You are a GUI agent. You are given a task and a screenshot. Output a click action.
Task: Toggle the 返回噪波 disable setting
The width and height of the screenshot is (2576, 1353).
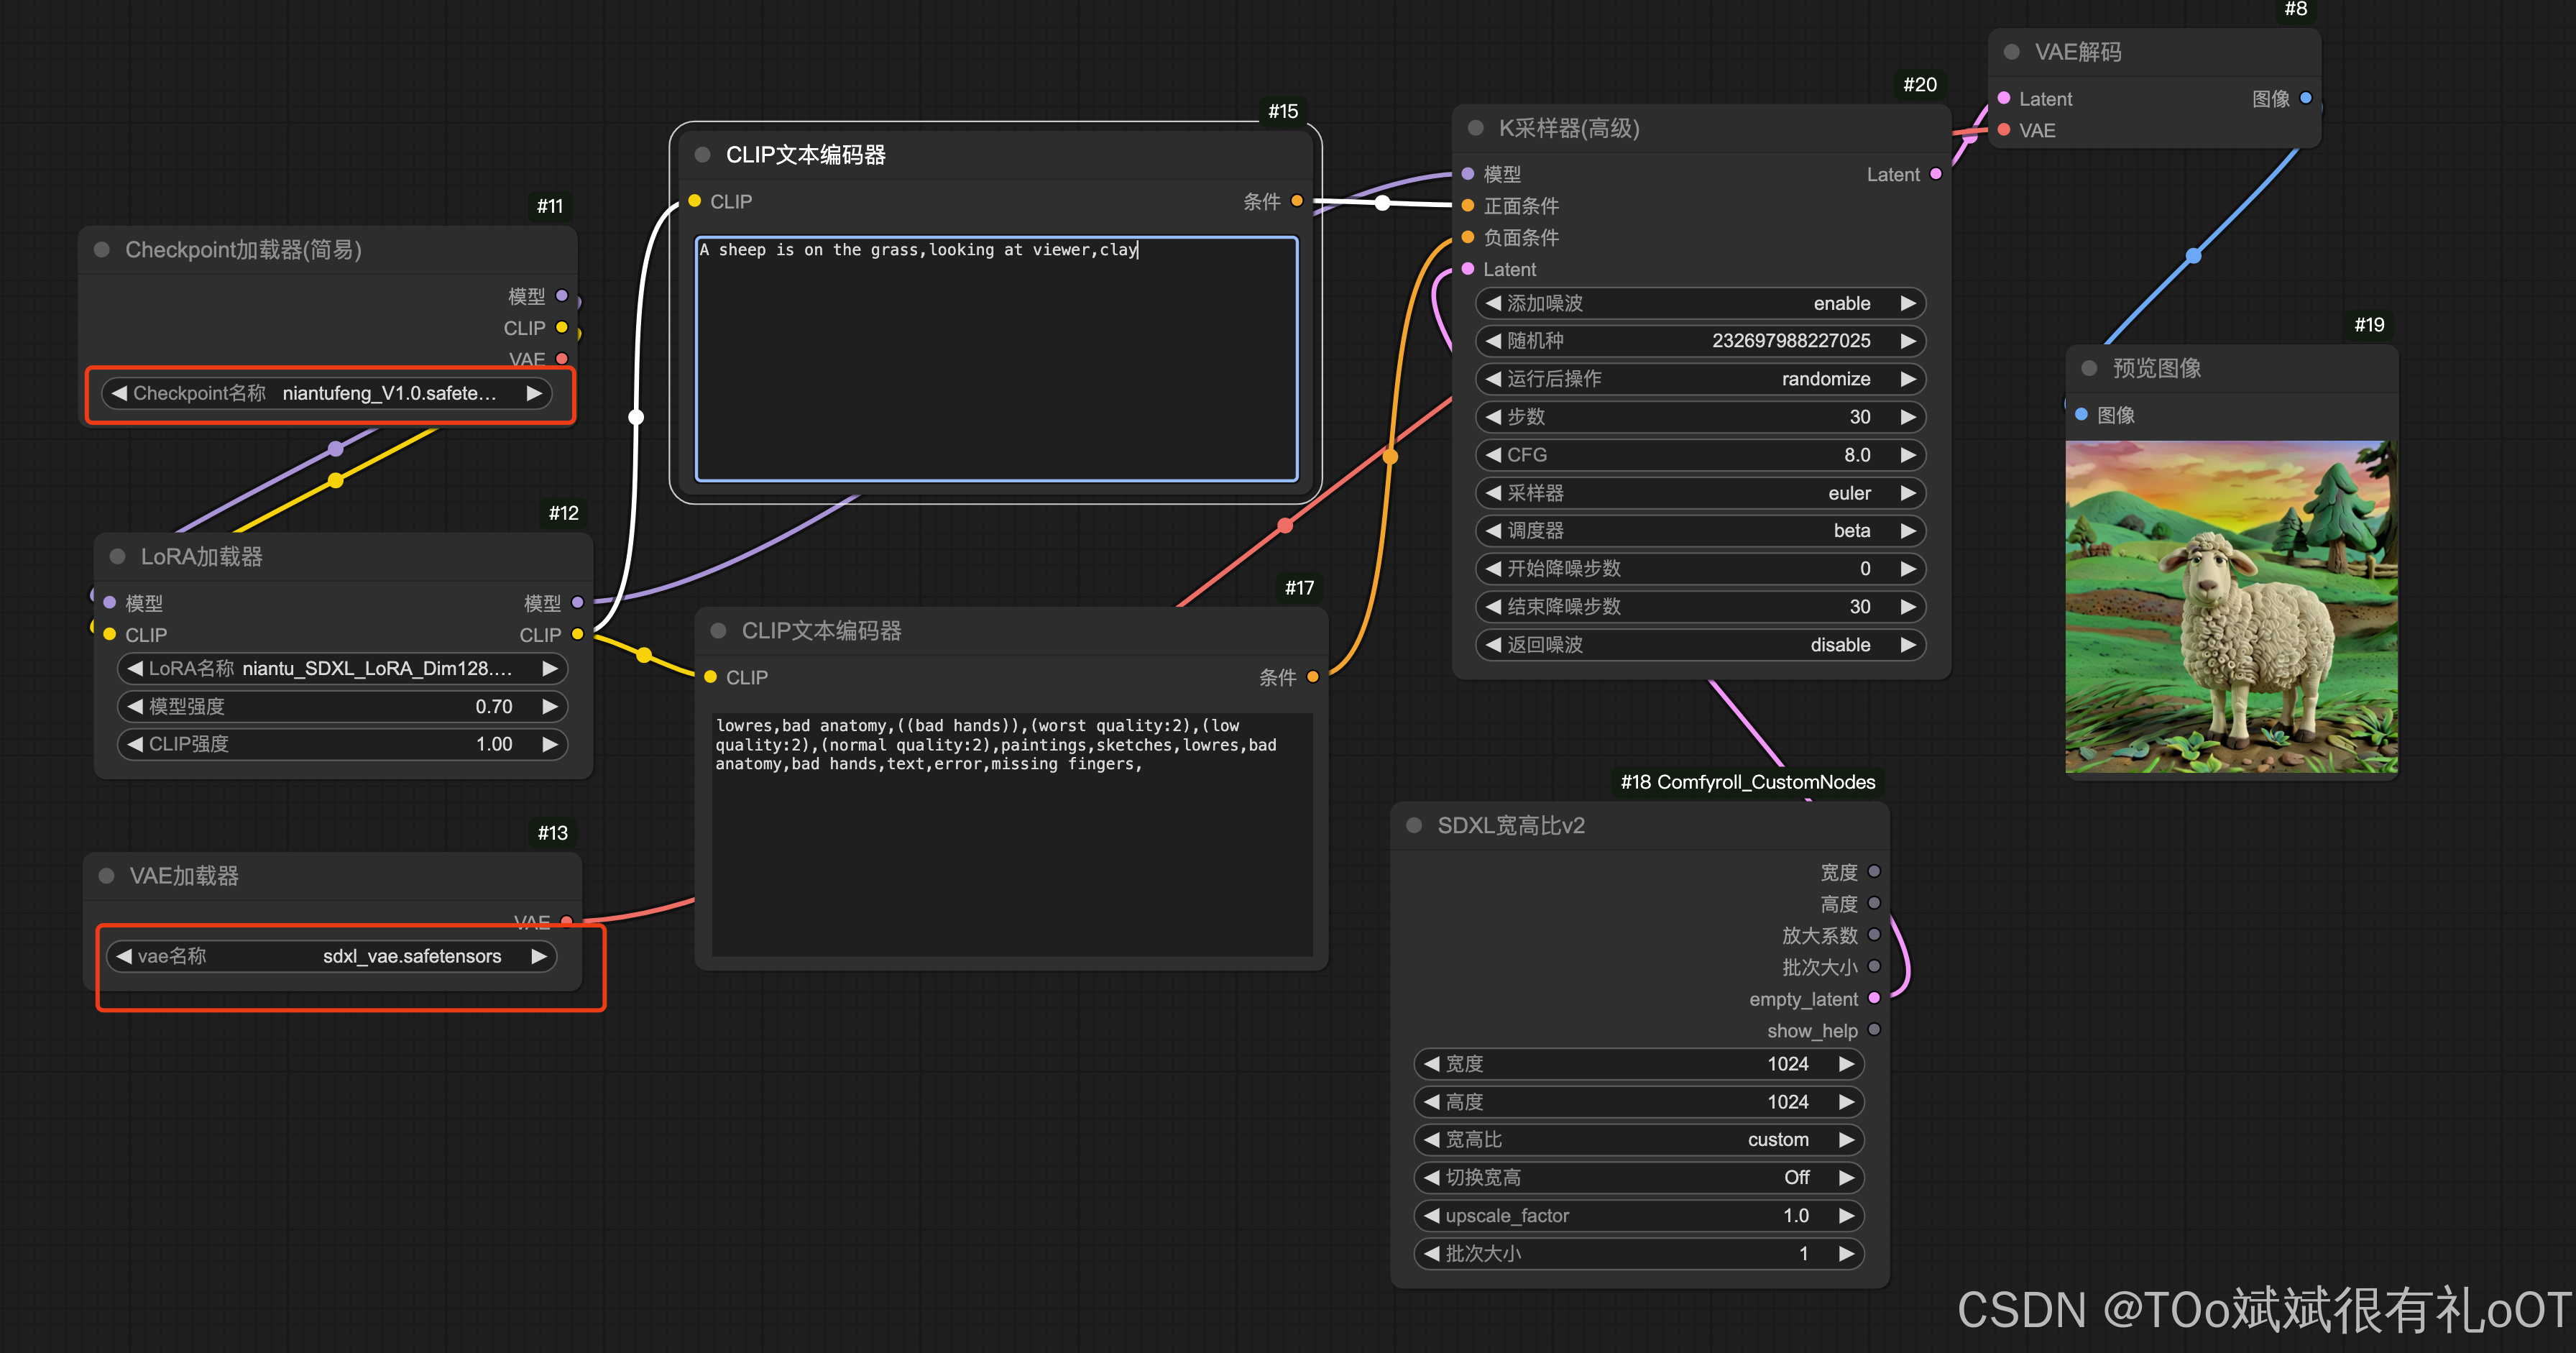pos(1700,645)
